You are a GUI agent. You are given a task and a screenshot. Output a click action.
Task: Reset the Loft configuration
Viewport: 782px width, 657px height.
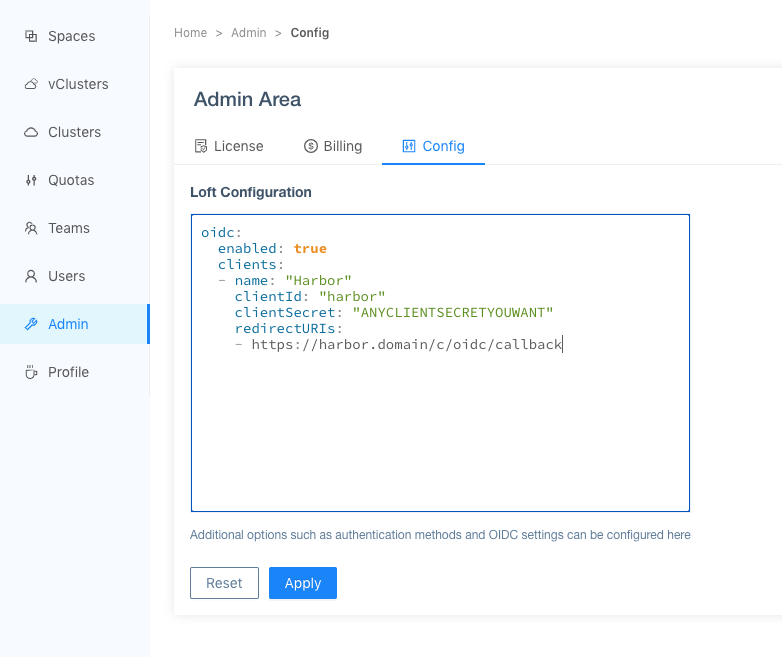(224, 583)
